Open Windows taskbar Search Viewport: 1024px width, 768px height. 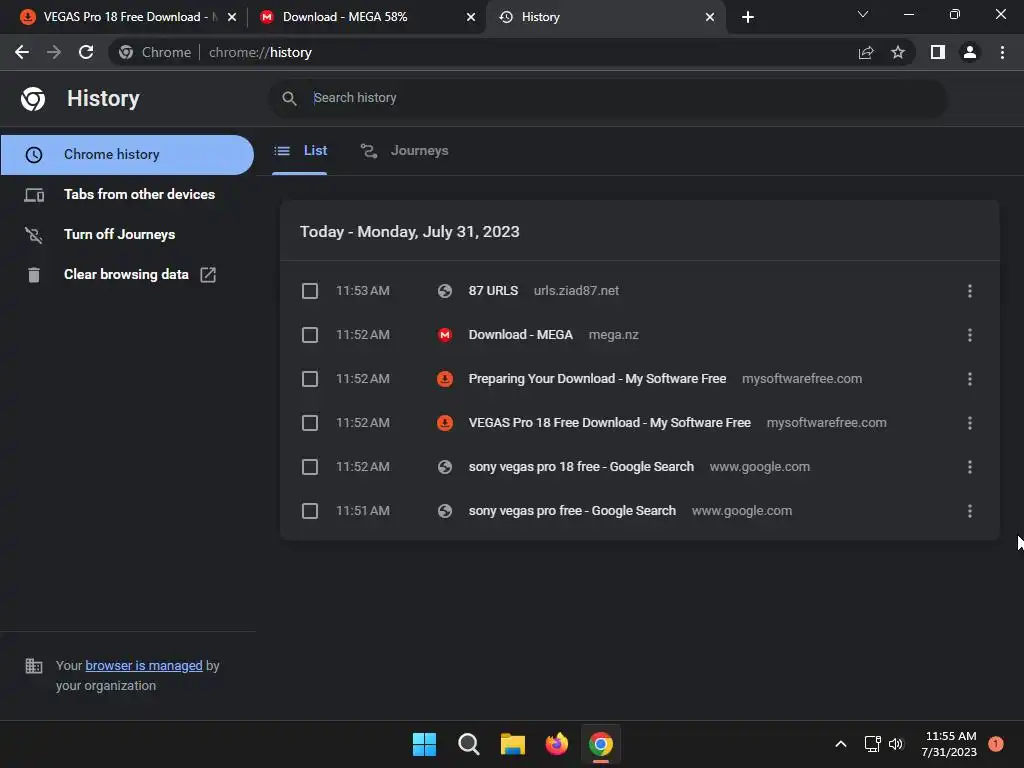click(x=468, y=744)
